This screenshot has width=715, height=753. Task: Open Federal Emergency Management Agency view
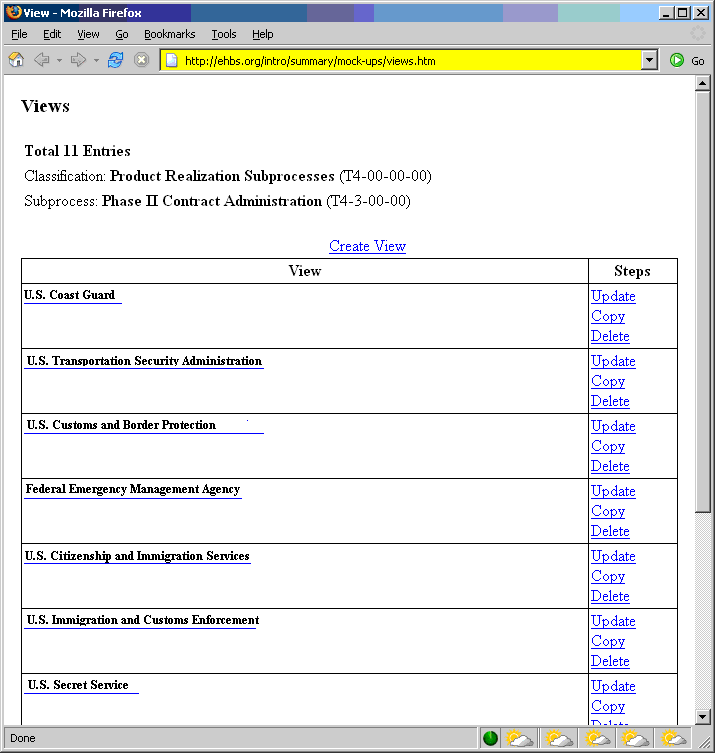coord(133,489)
